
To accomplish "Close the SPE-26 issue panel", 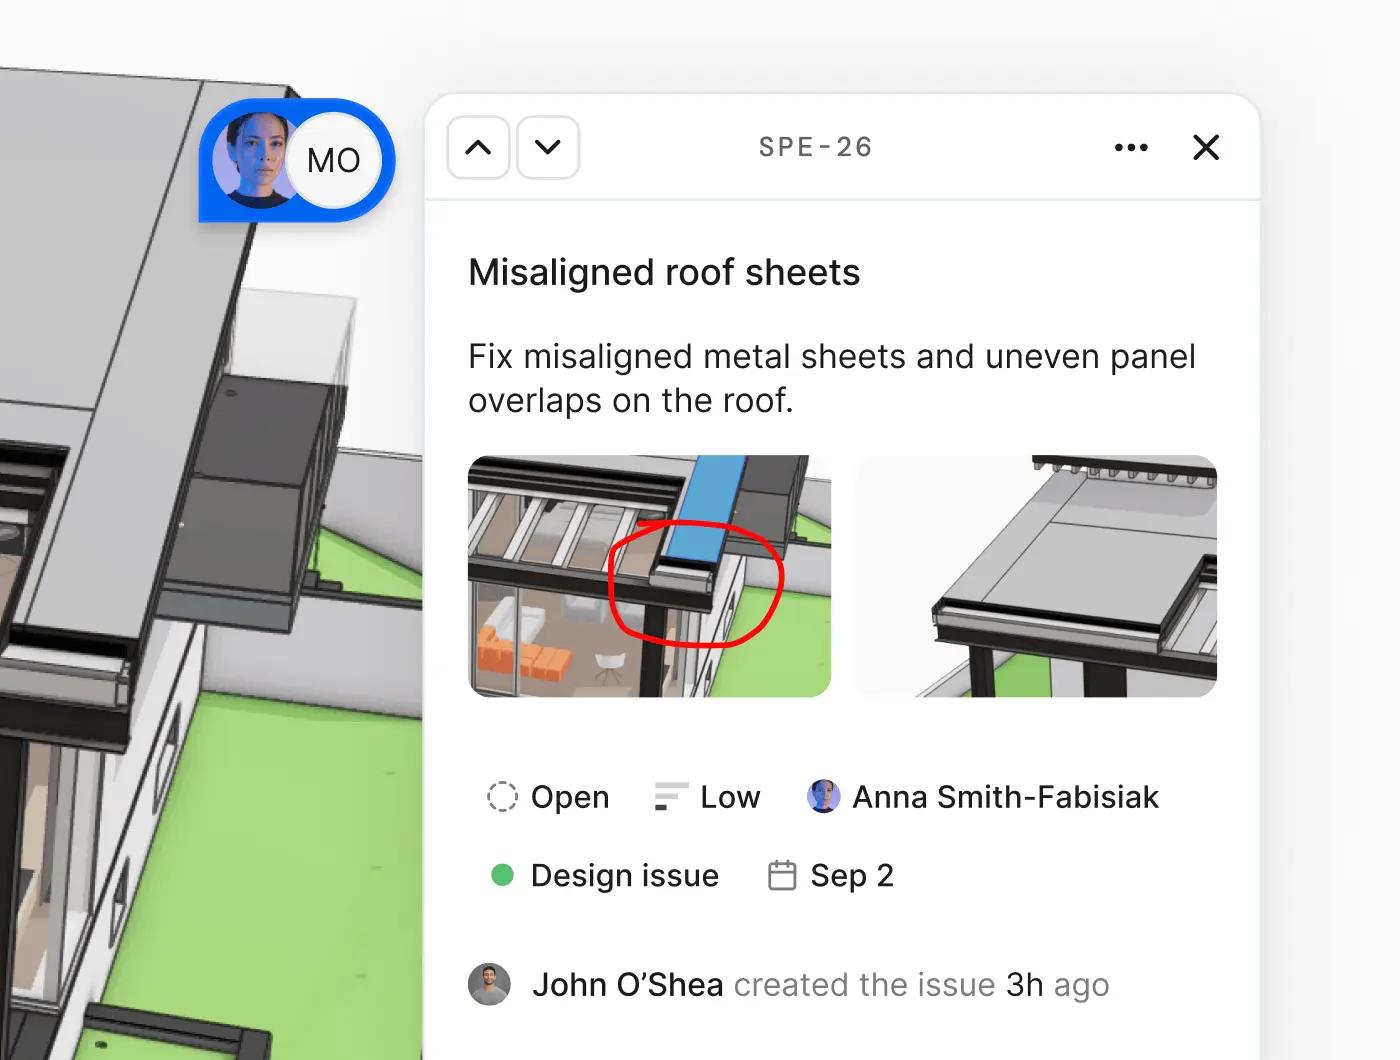I will click(x=1206, y=147).
